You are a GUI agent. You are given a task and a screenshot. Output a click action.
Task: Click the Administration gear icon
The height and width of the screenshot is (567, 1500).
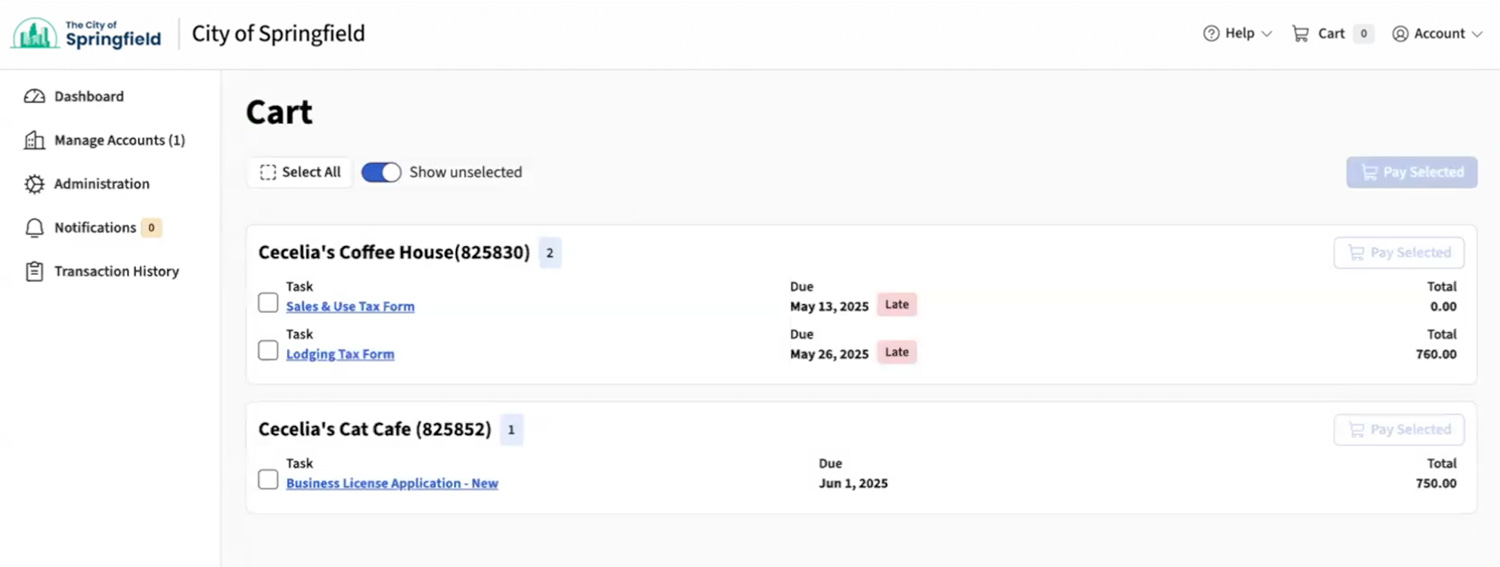click(x=35, y=184)
